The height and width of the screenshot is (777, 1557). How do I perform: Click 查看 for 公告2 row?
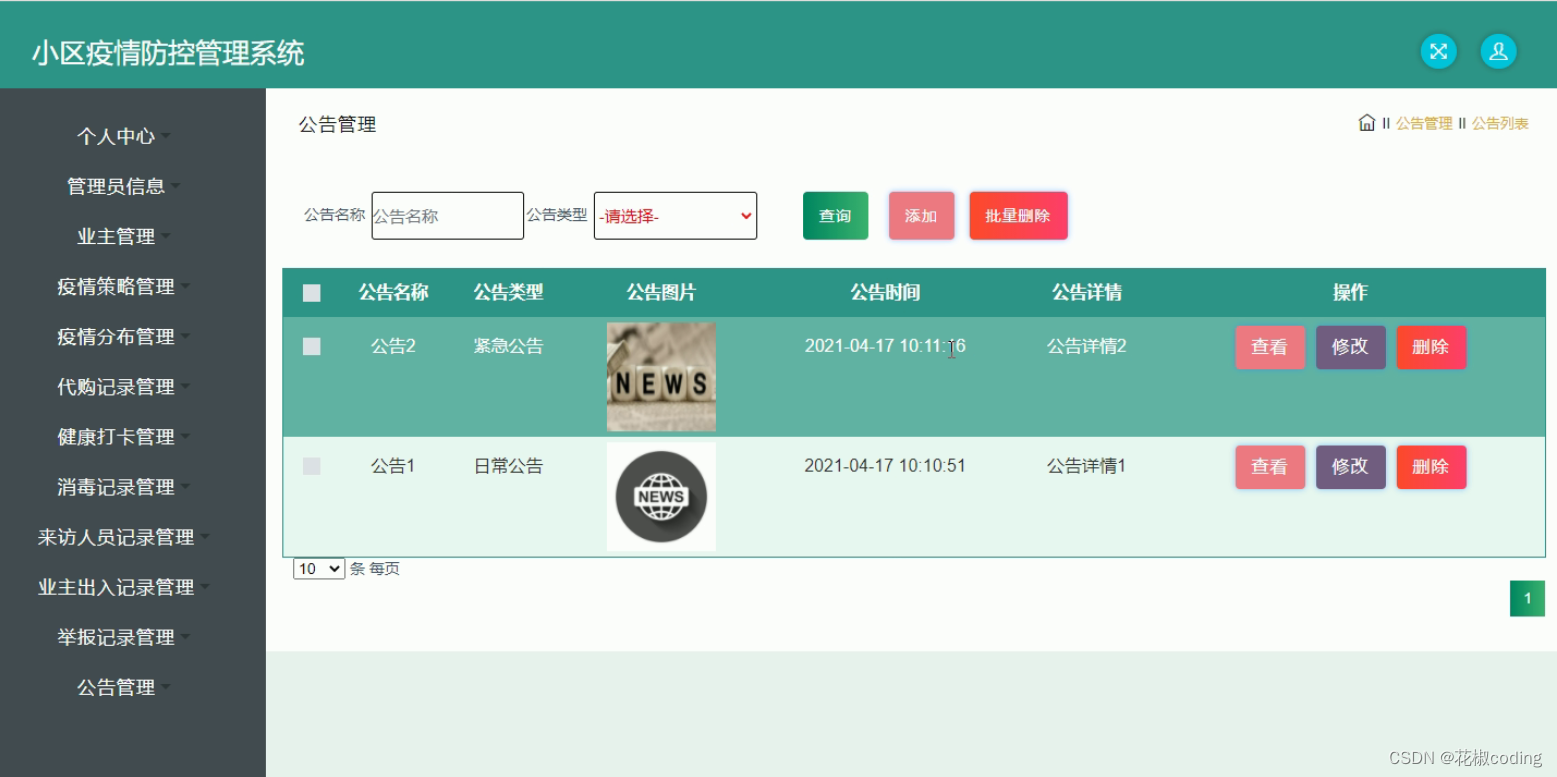tap(1270, 347)
